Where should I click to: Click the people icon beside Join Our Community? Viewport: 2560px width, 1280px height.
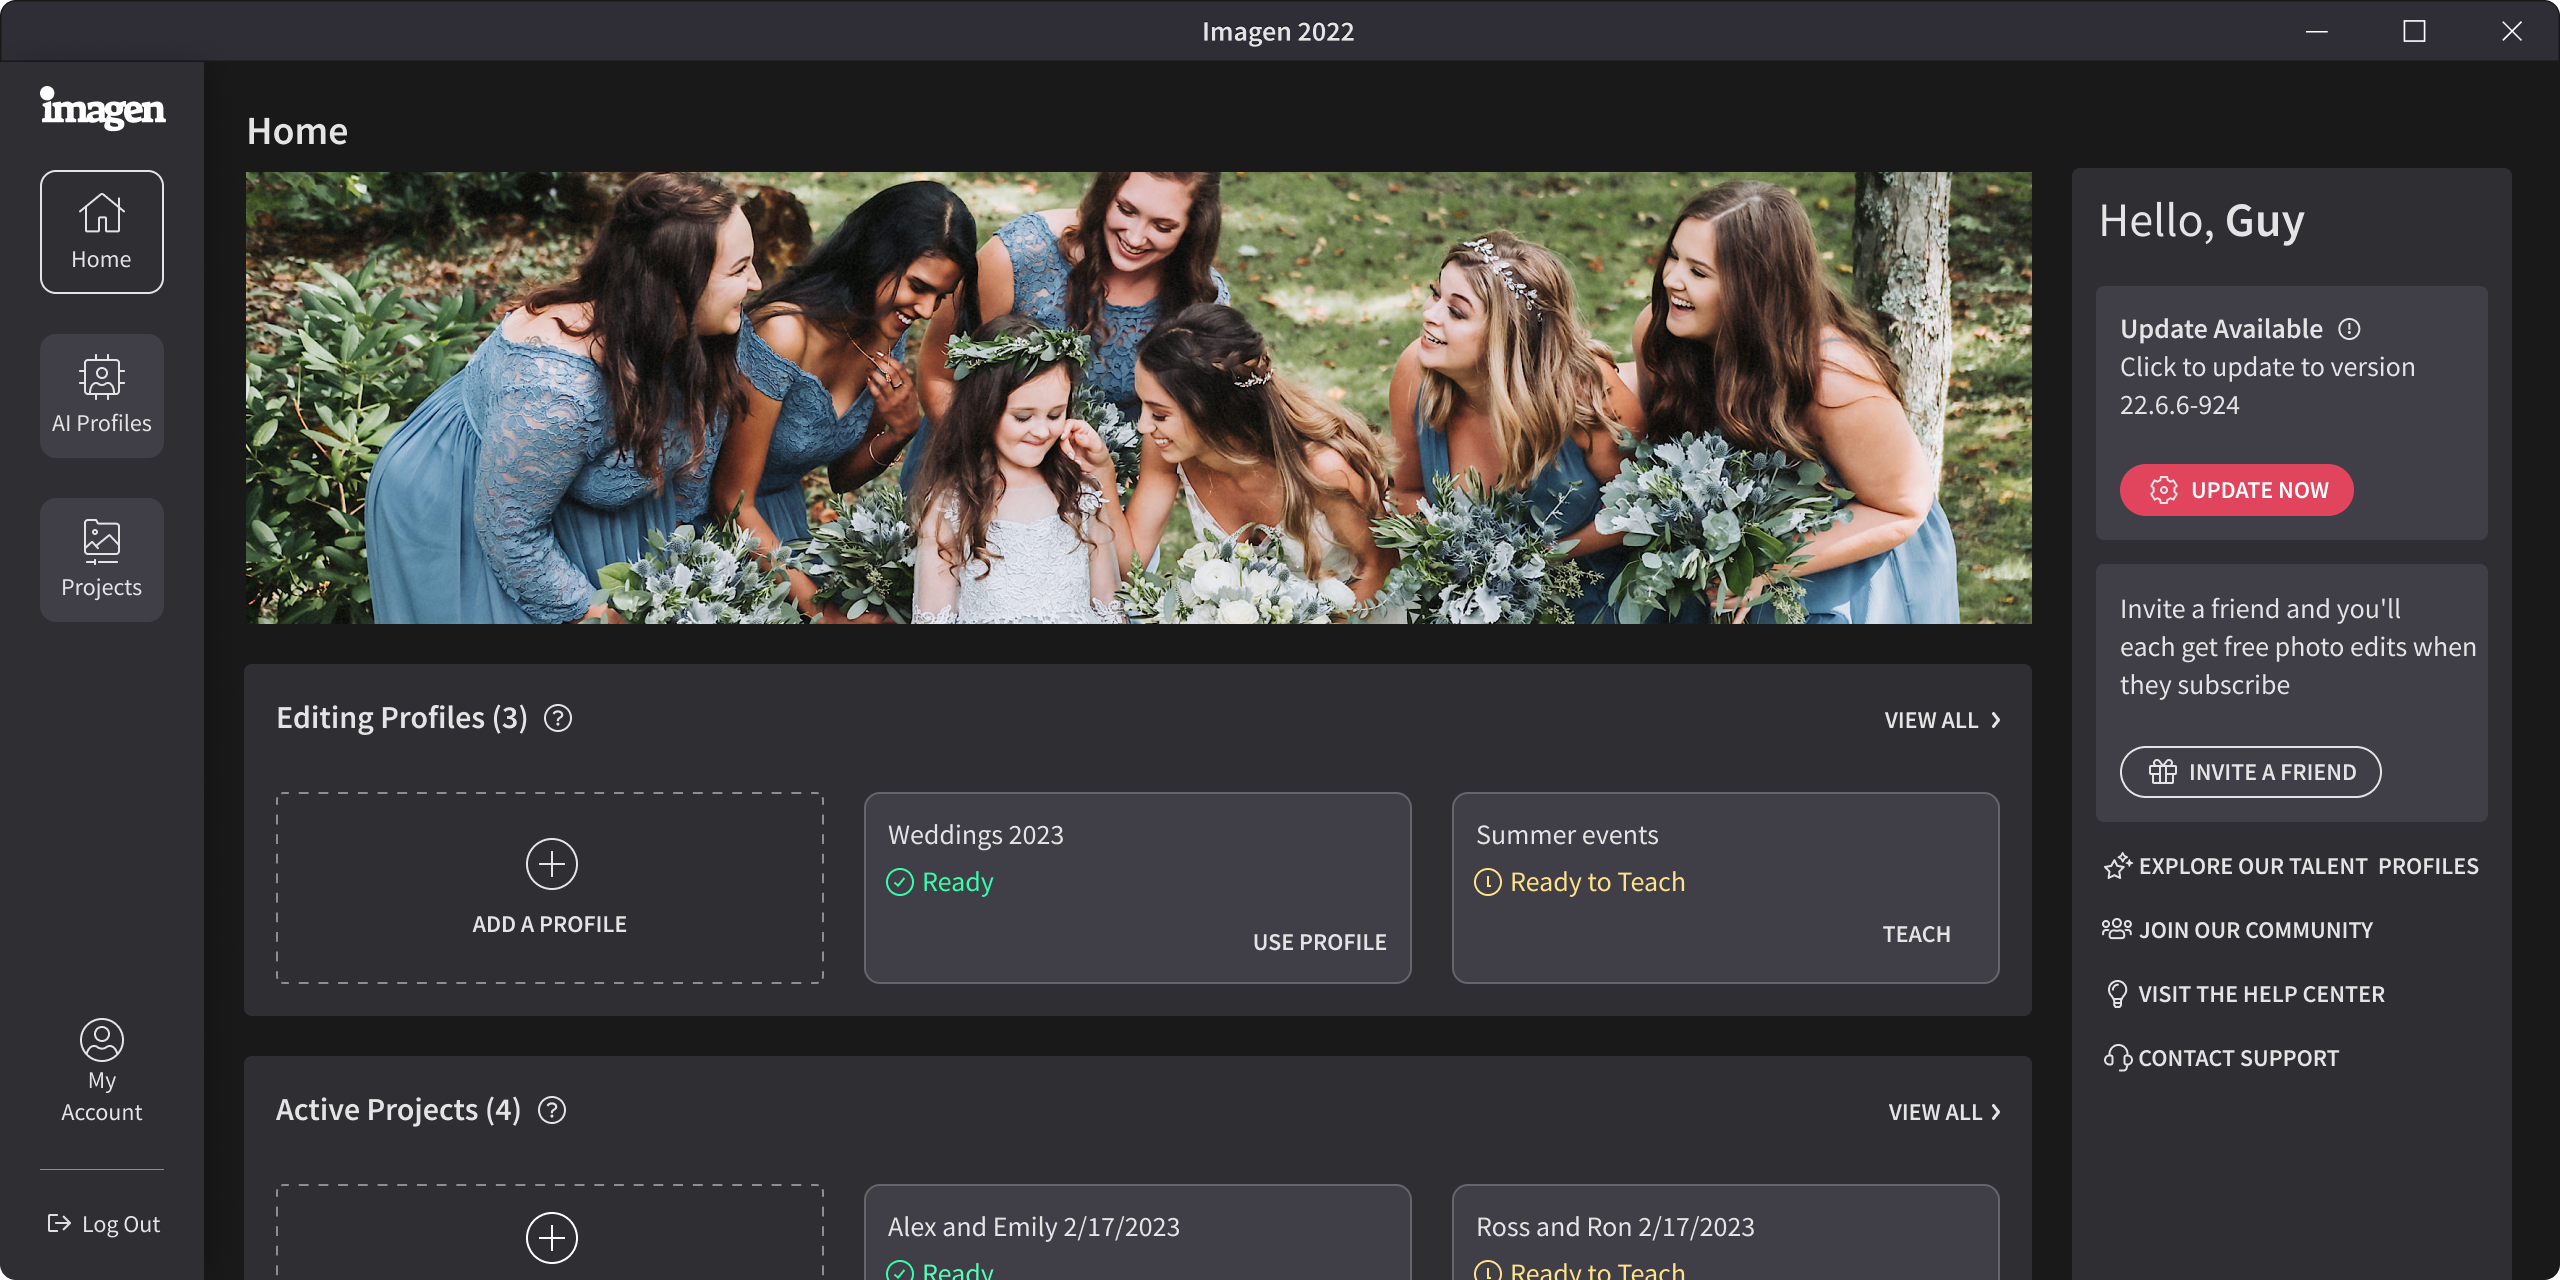[x=2117, y=929]
